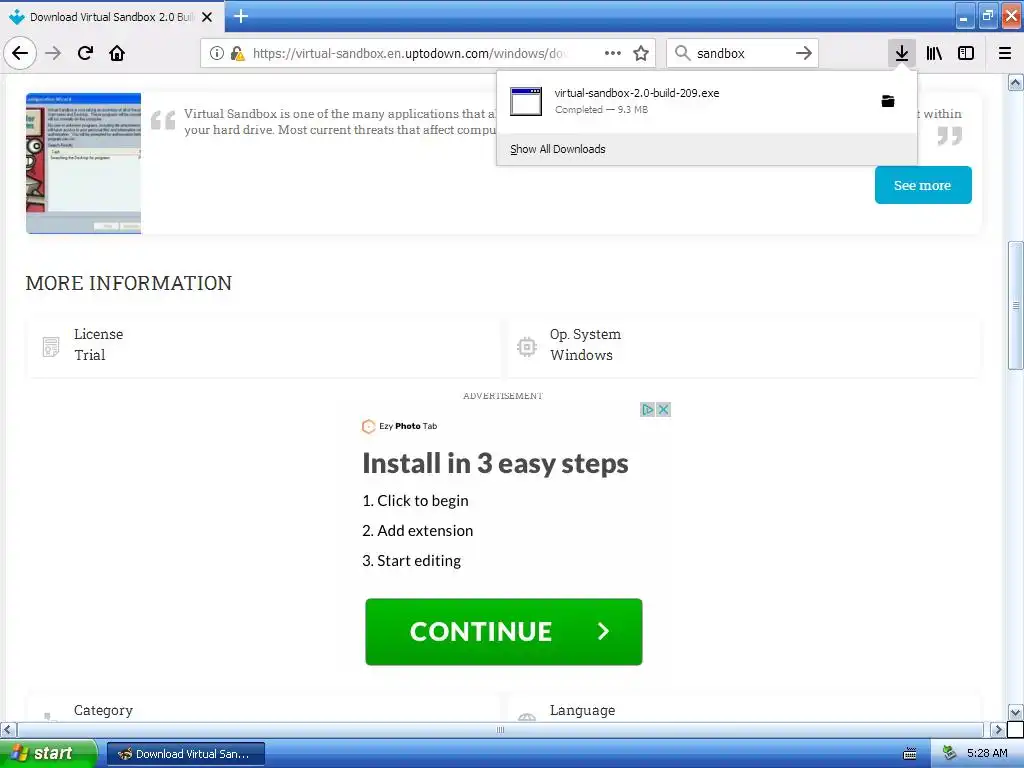Viewport: 1024px width, 768px height.
Task: Open the library bookmarks icon
Action: tap(934, 53)
